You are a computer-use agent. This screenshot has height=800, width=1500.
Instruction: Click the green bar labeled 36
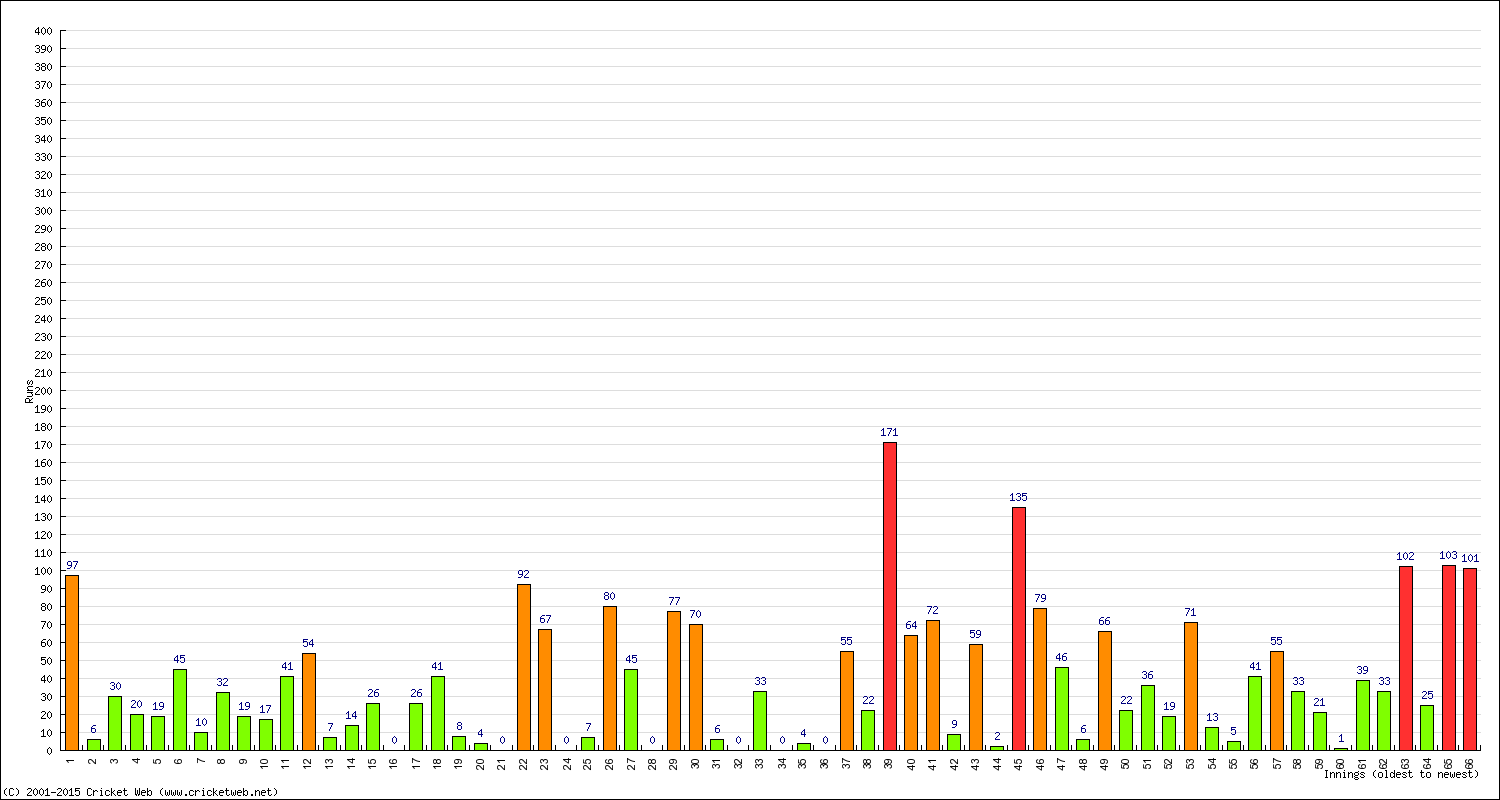point(1147,717)
